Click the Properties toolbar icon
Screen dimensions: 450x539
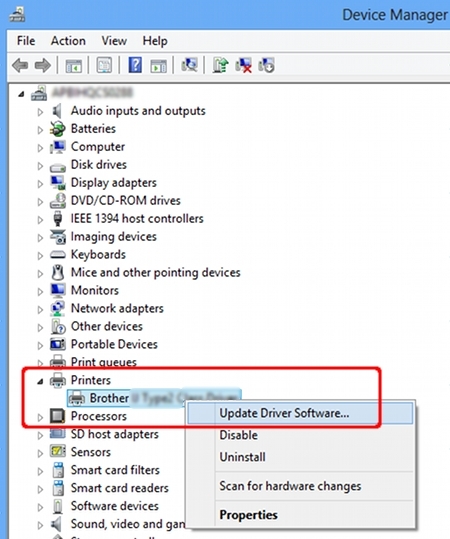(104, 65)
